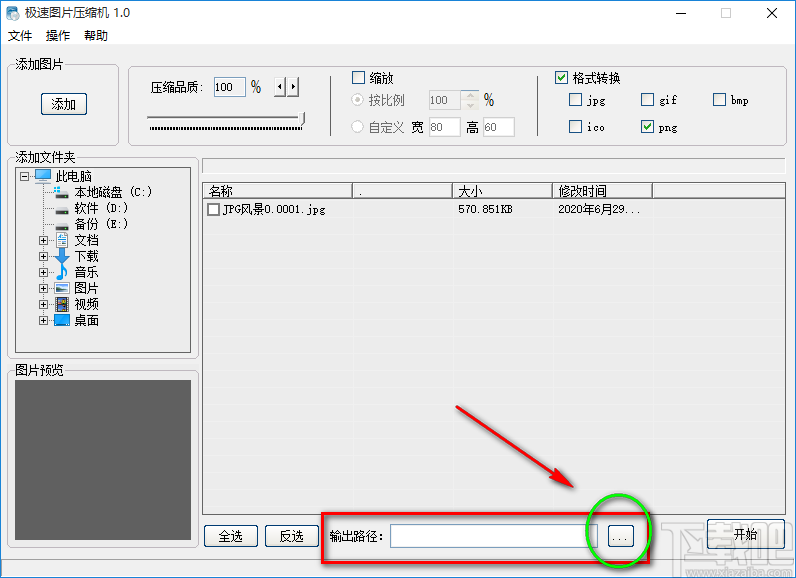Click the 添加 button to add images
This screenshot has width=796, height=578.
tap(64, 104)
